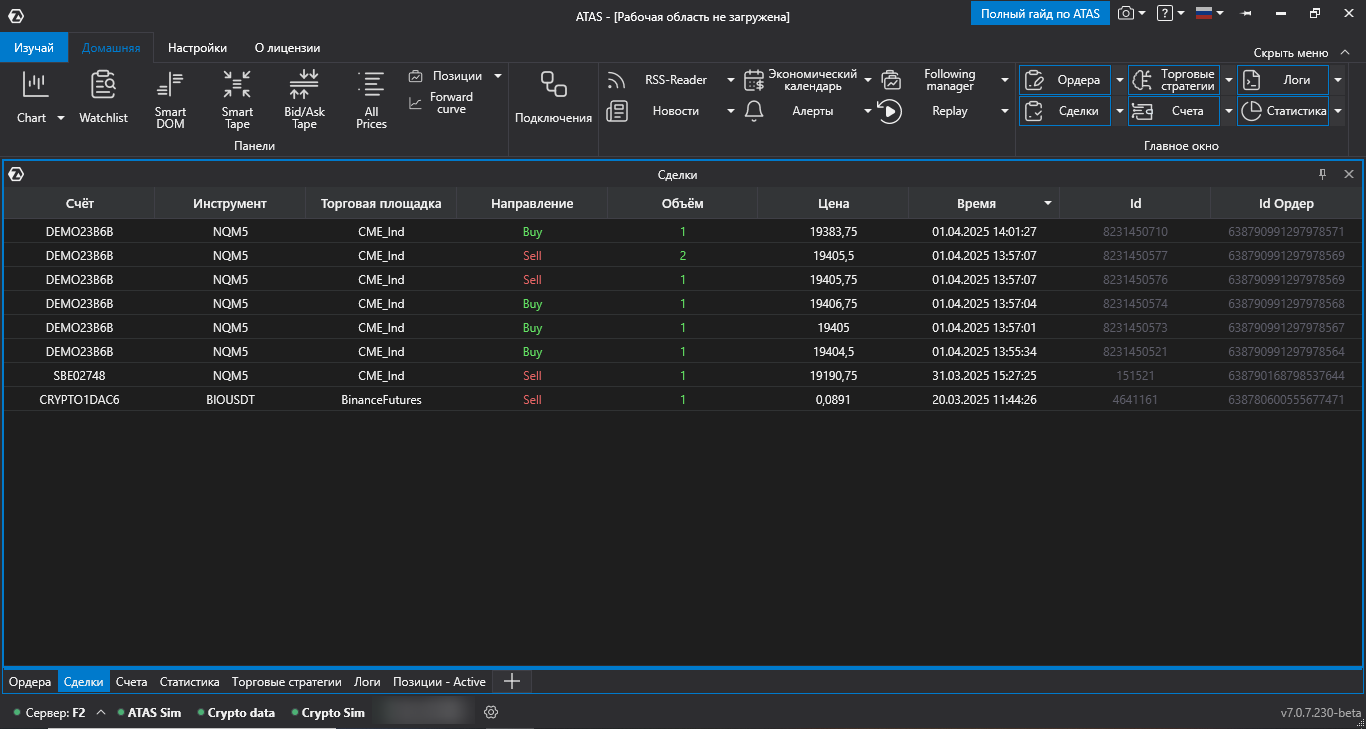
Task: Toggle the Счета button in ribbon
Action: click(x=1174, y=111)
